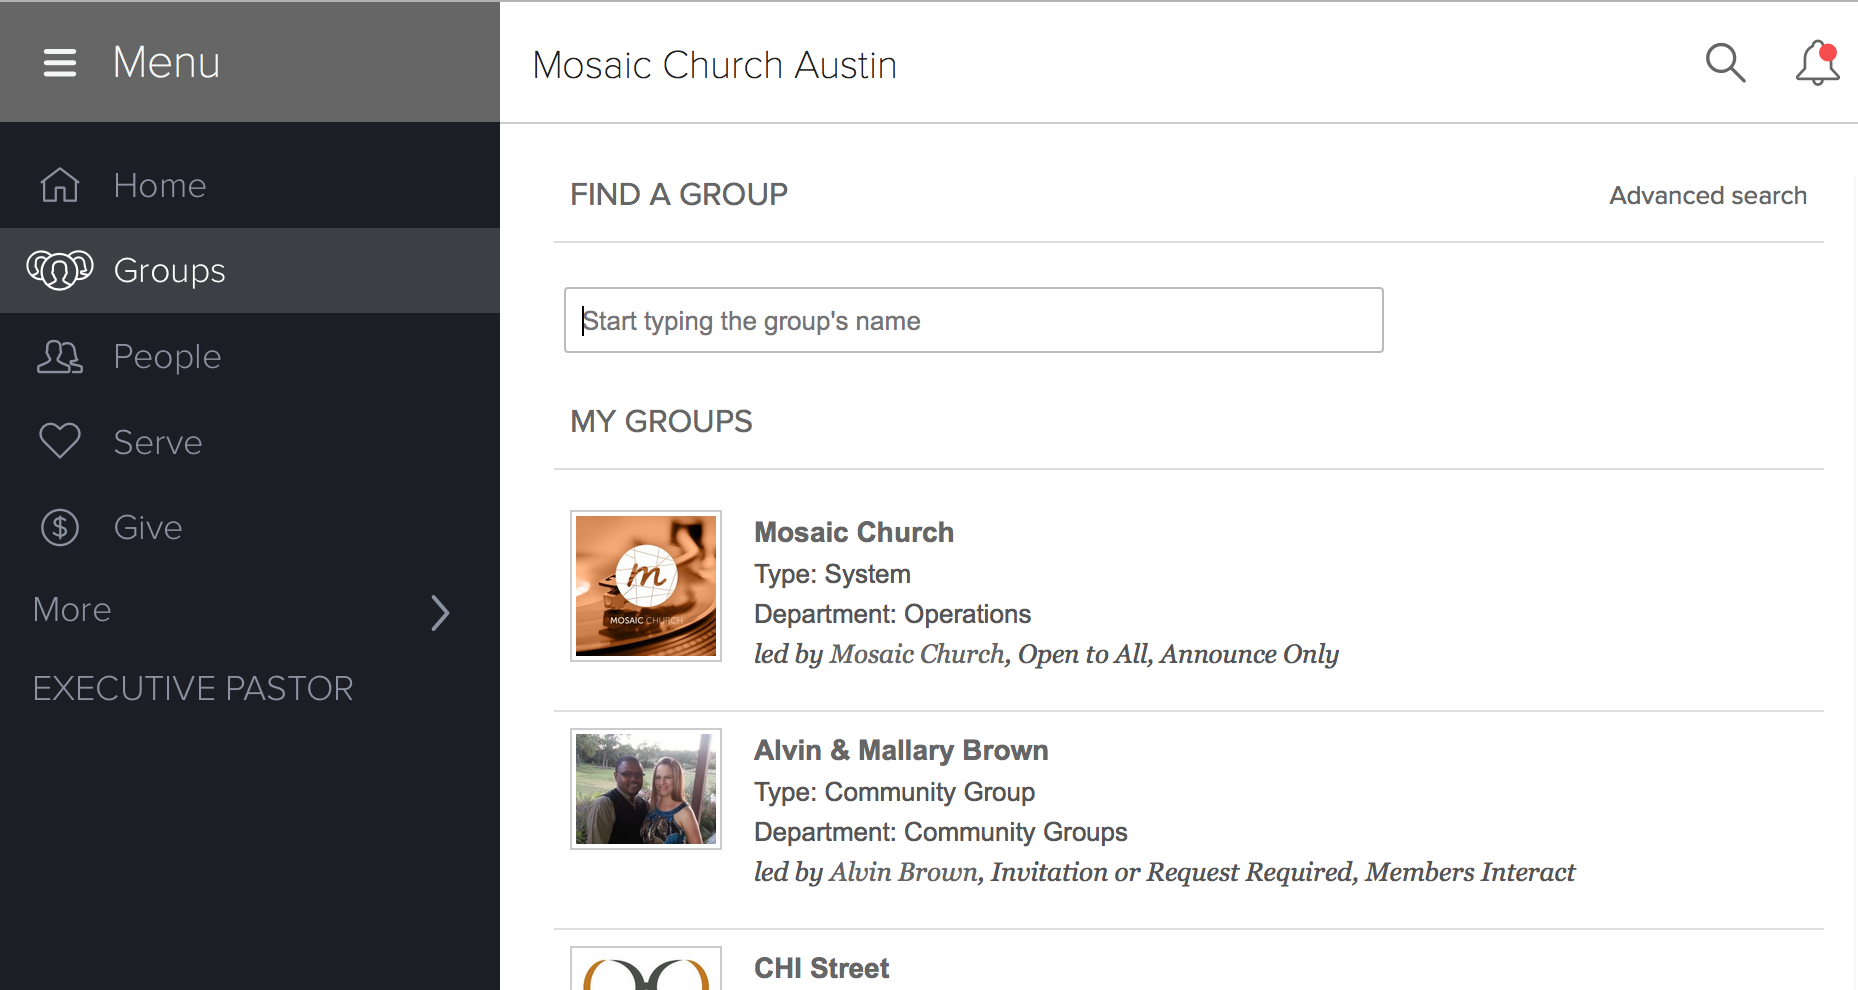The height and width of the screenshot is (990, 1858).
Task: Click the Groups icon in sidebar
Action: click(59, 270)
